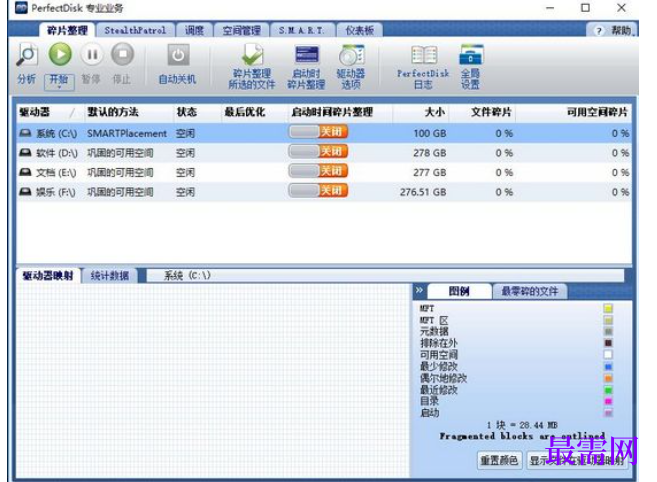Click the pink 启动 boot color swatch
This screenshot has height=482, width=657.
(608, 413)
